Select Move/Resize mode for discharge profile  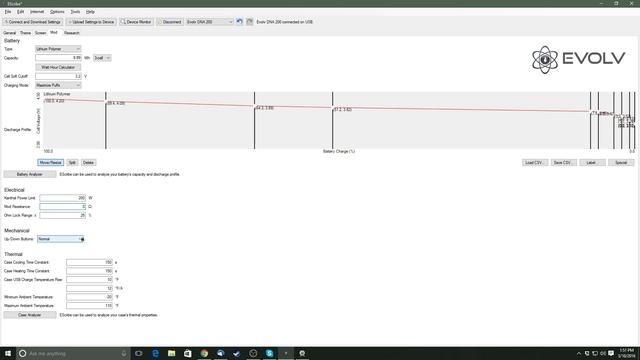click(x=51, y=162)
